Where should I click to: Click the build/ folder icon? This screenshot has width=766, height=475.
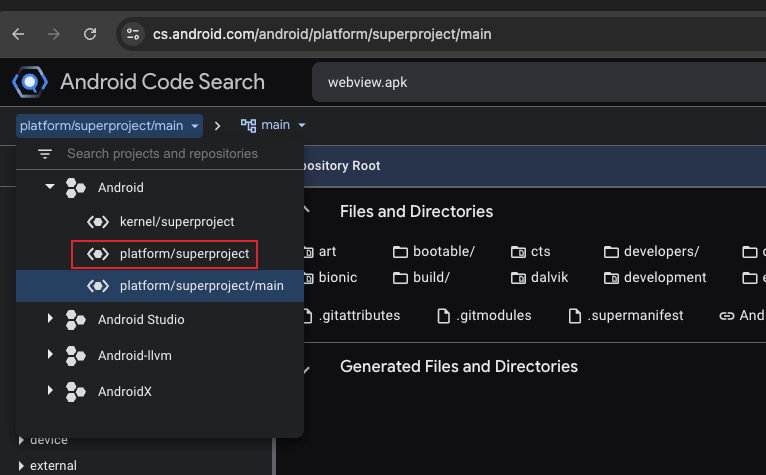pos(400,278)
